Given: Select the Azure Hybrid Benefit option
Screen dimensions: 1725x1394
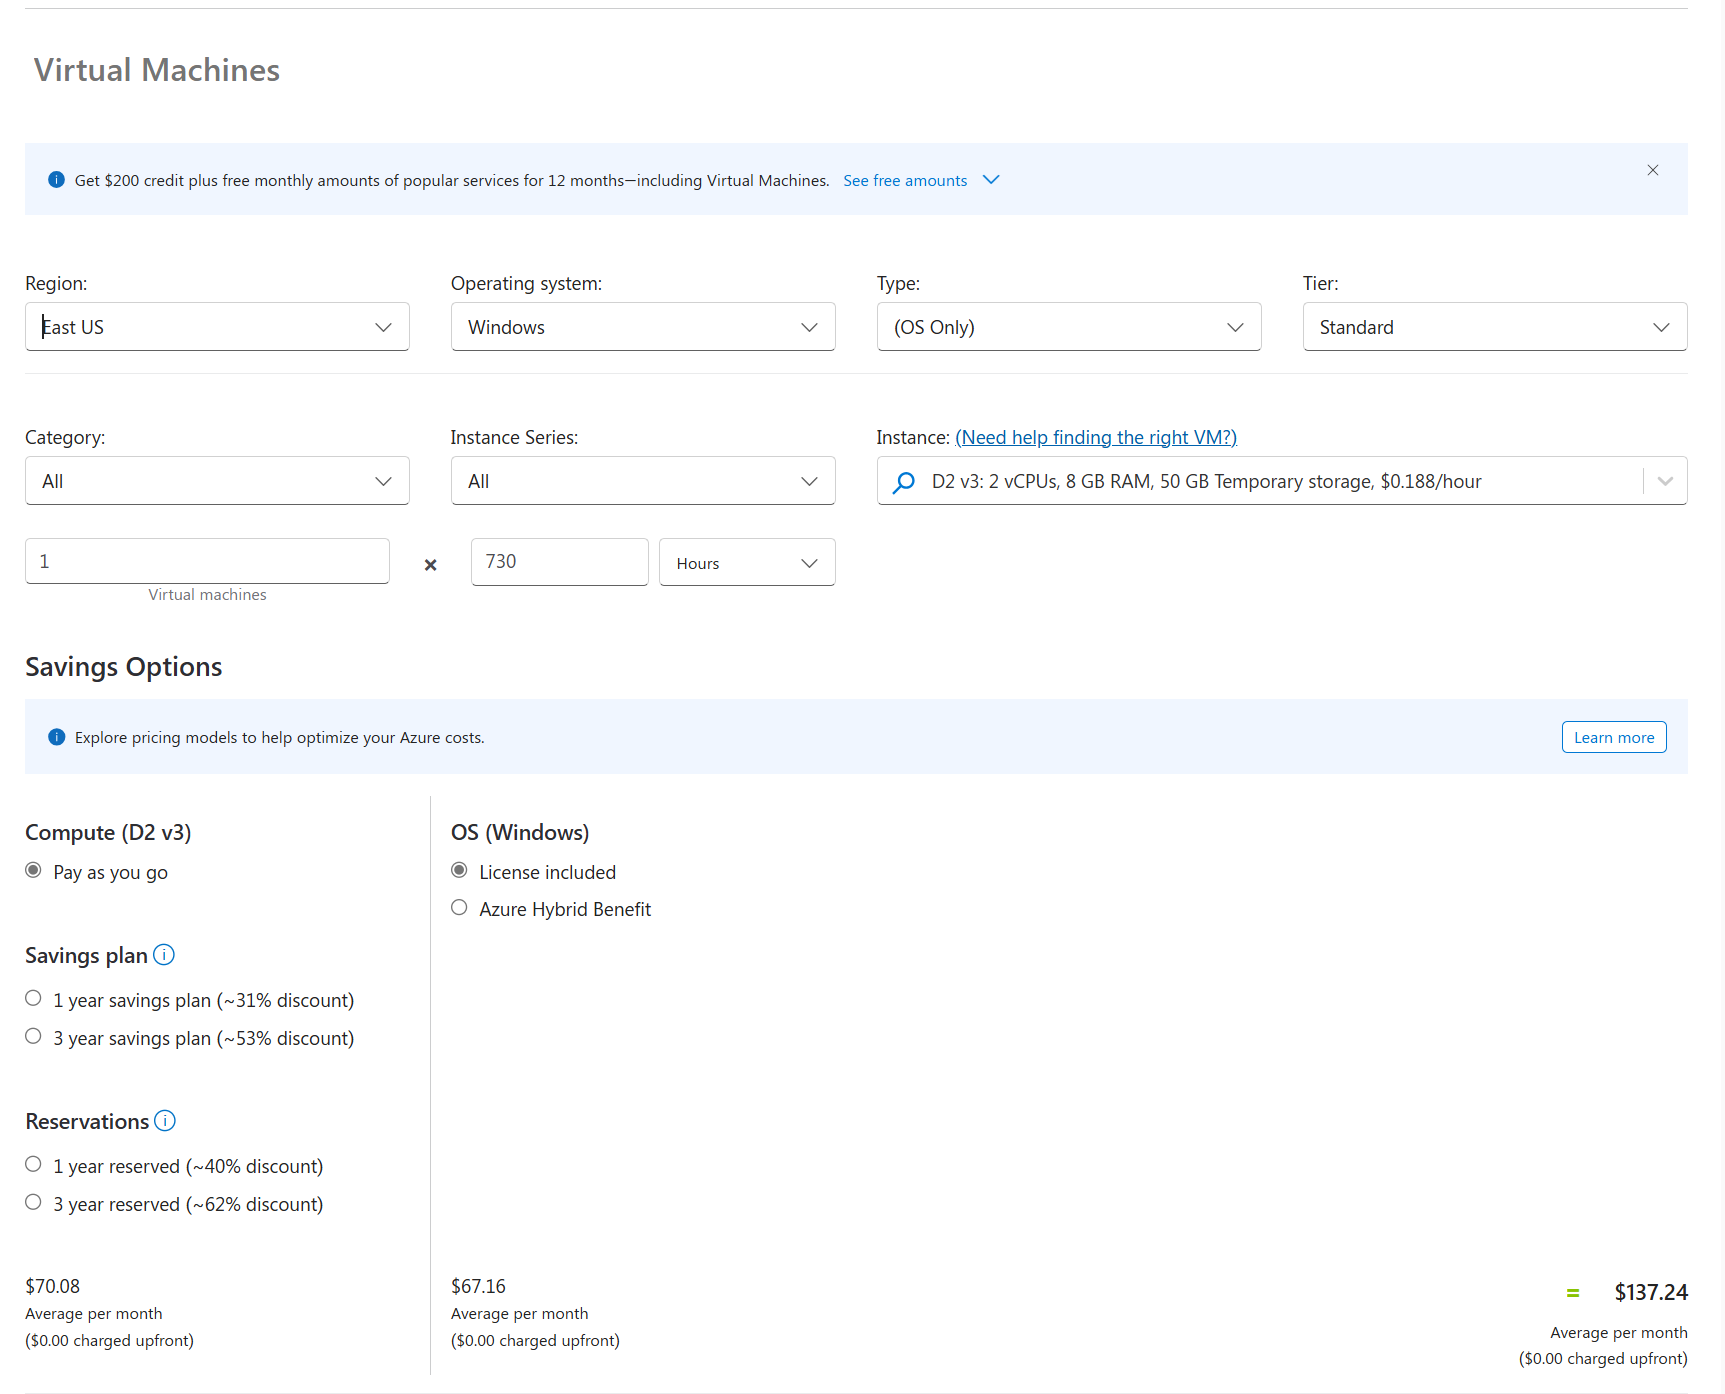Looking at the screenshot, I should tap(459, 907).
